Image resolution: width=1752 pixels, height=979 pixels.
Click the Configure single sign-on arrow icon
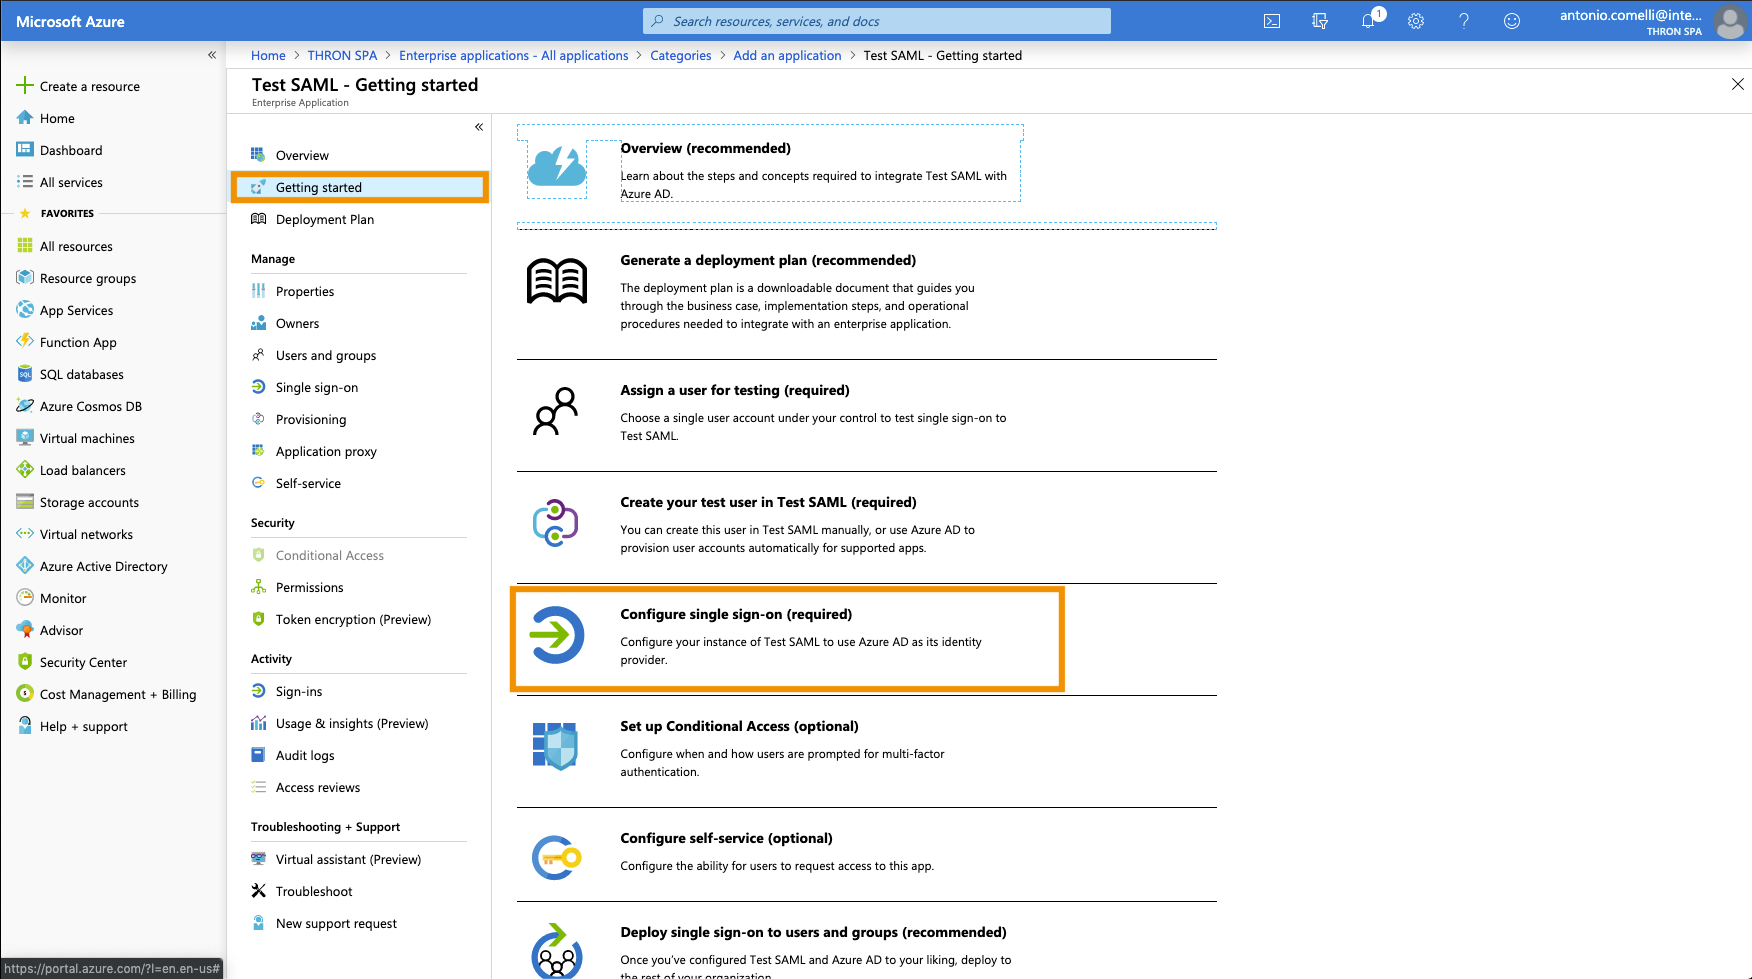(x=557, y=635)
